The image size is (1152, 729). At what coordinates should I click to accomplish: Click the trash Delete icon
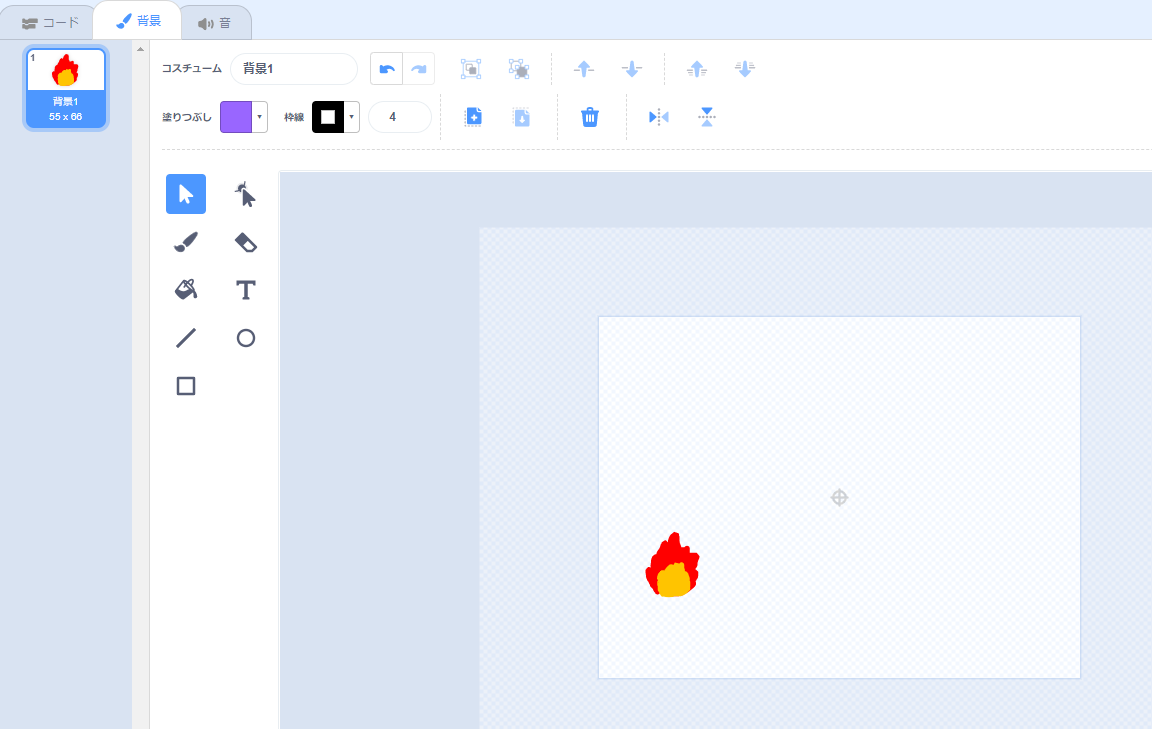590,117
